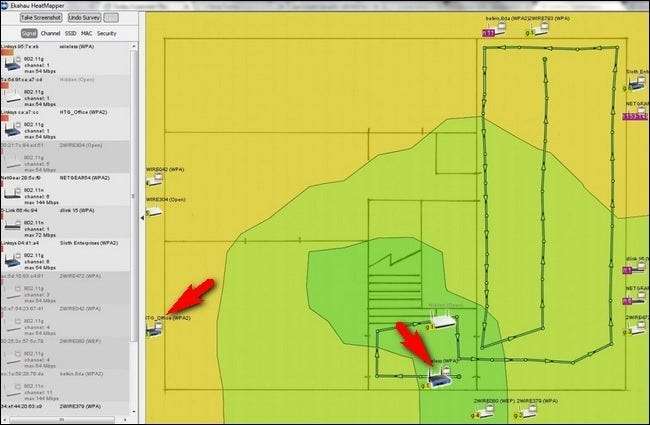650x425 pixels.
Task: Click the Hidden (Open) access point on the map
Action: click(443, 321)
